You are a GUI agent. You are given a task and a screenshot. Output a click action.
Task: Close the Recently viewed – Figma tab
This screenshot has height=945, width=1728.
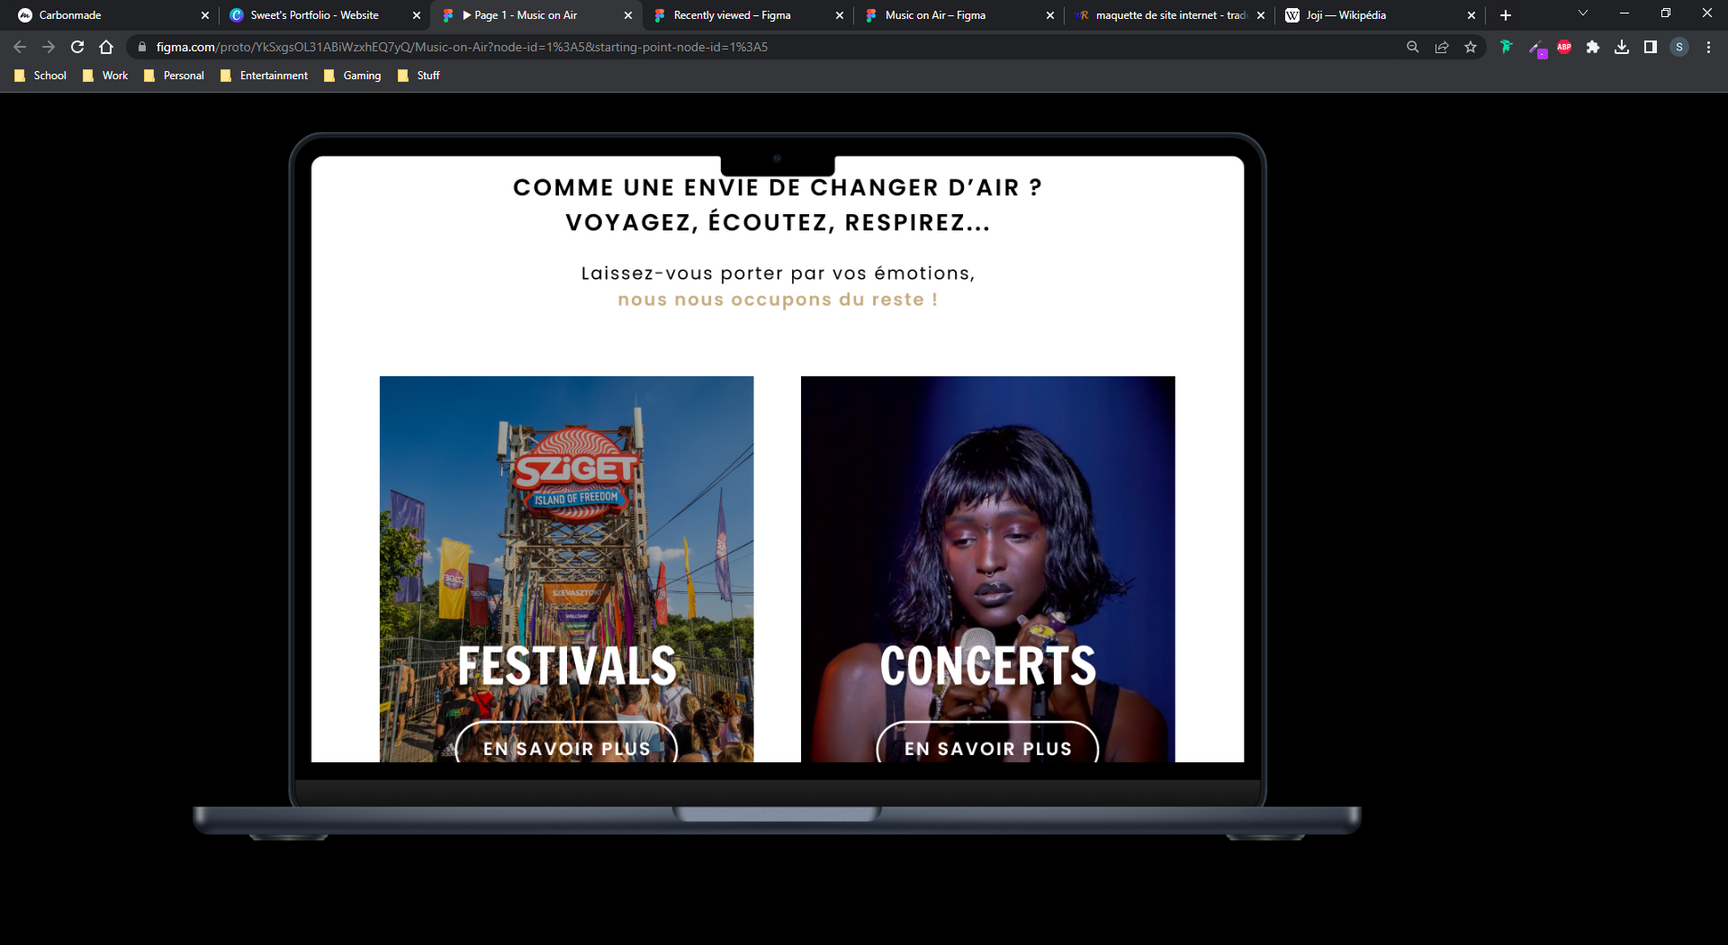click(x=839, y=15)
